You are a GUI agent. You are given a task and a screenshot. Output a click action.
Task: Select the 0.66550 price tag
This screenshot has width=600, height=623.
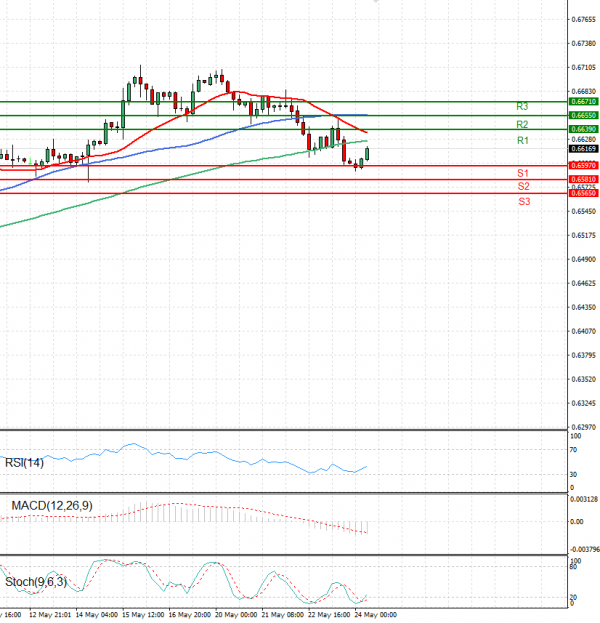[x=583, y=115]
